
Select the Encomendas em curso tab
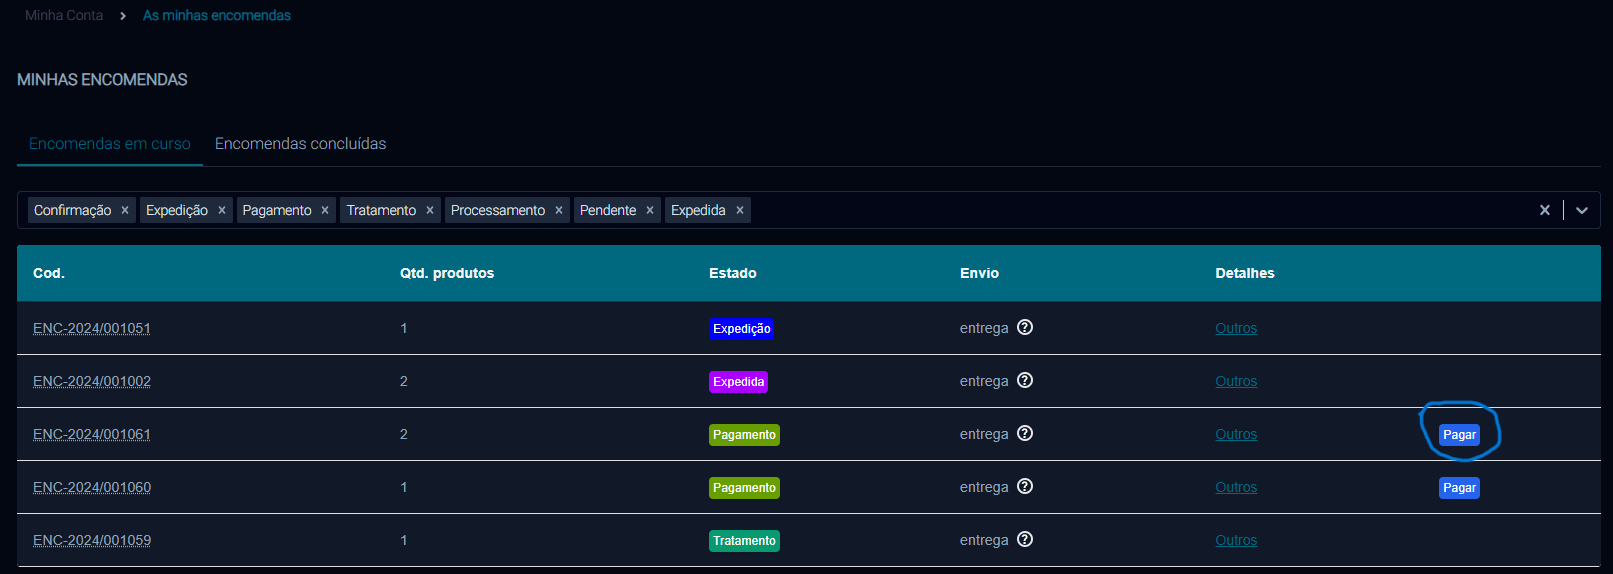point(110,144)
